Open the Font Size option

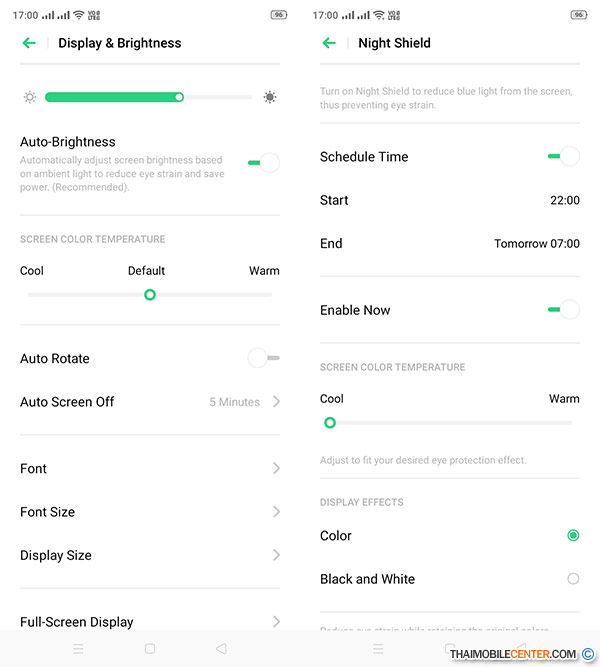48,512
